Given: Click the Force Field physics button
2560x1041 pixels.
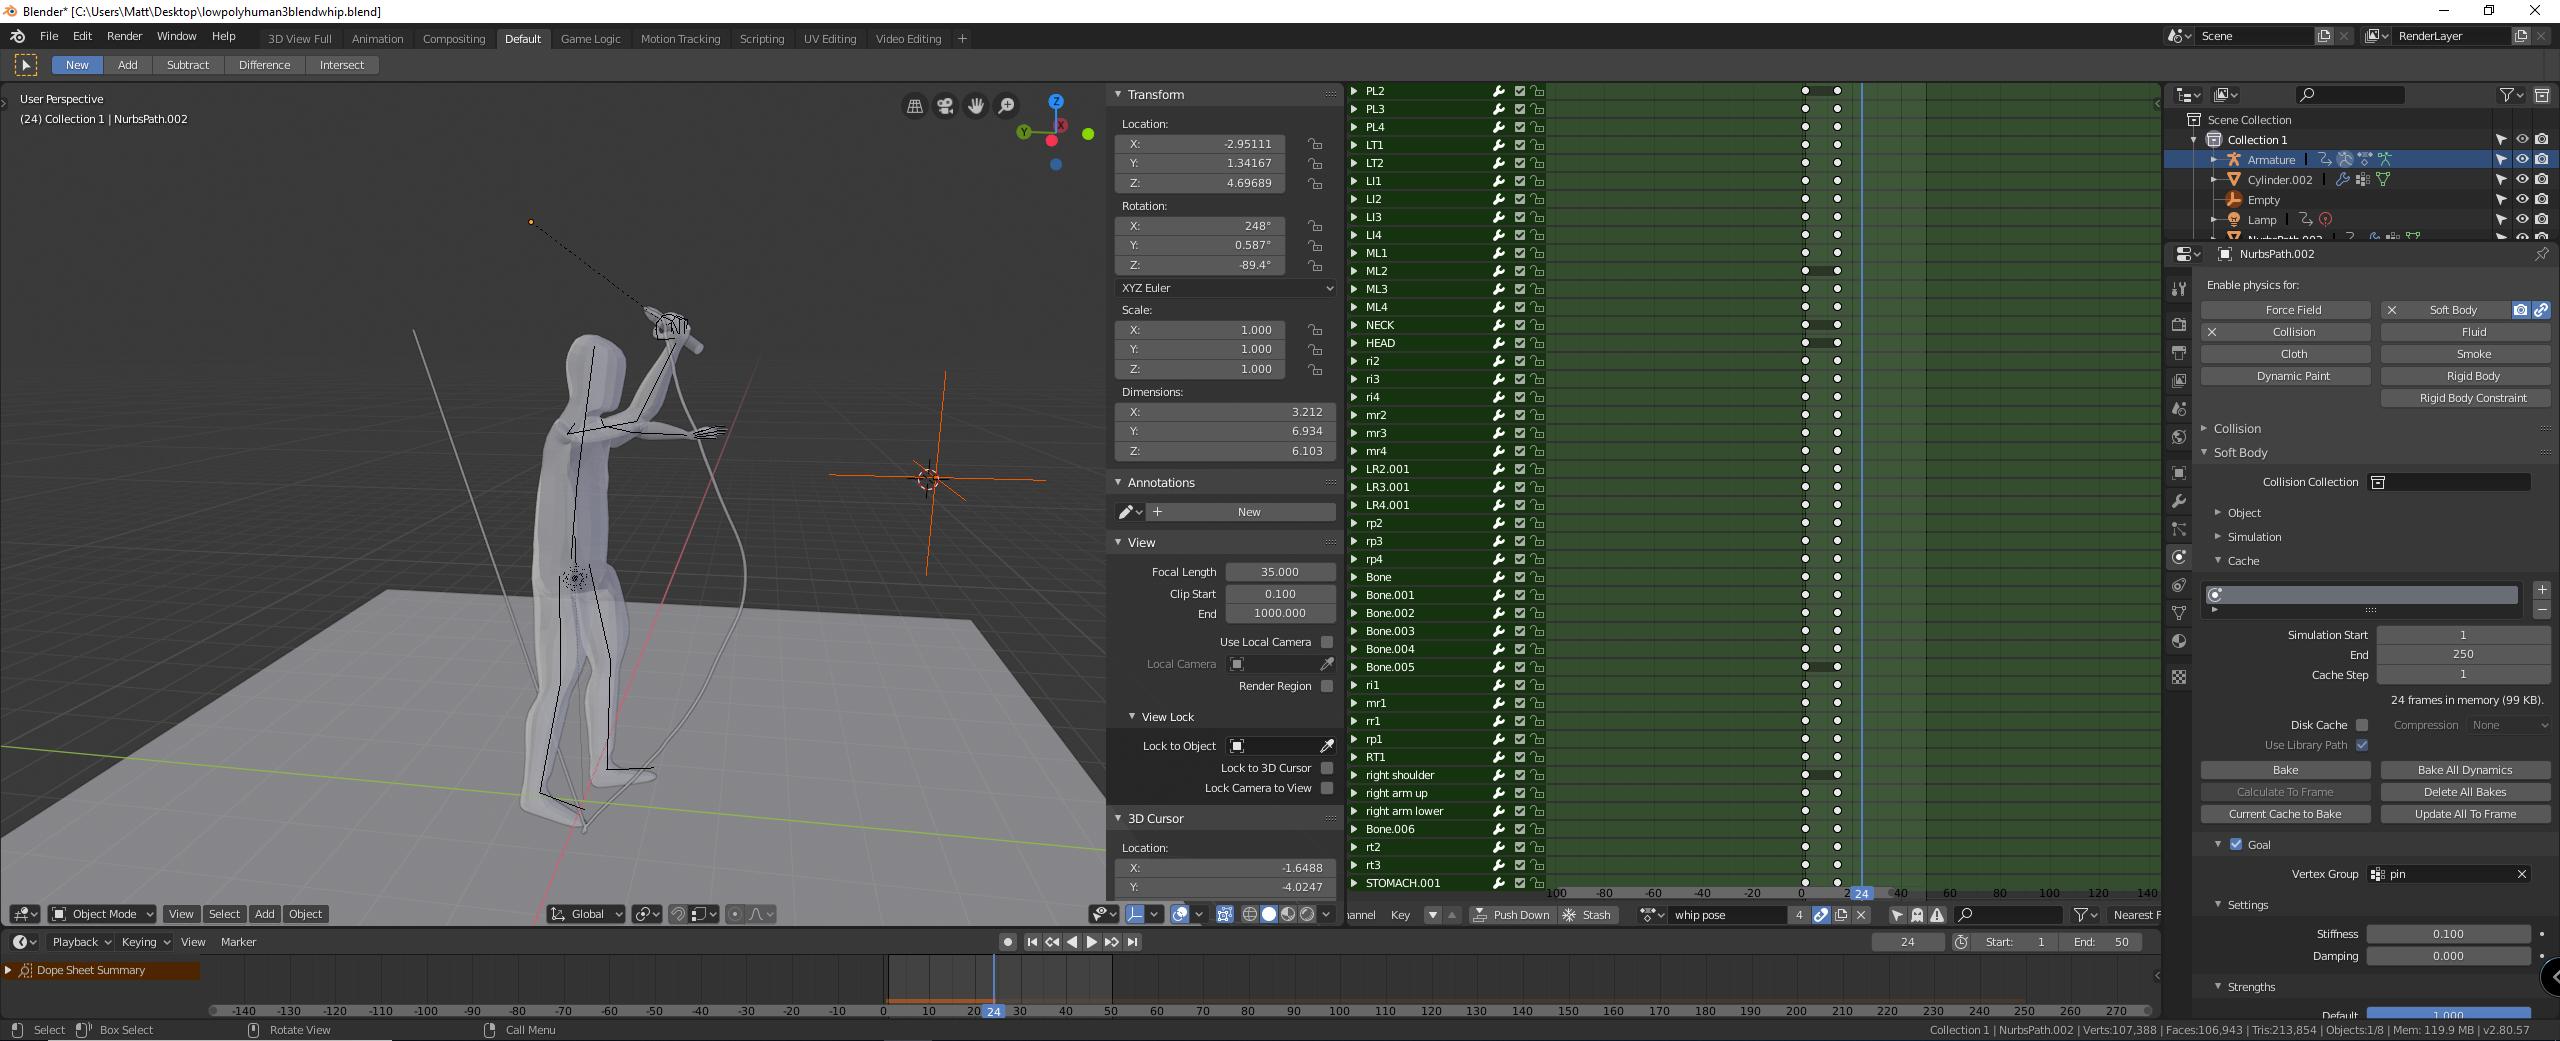Looking at the screenshot, I should pyautogui.click(x=2285, y=310).
